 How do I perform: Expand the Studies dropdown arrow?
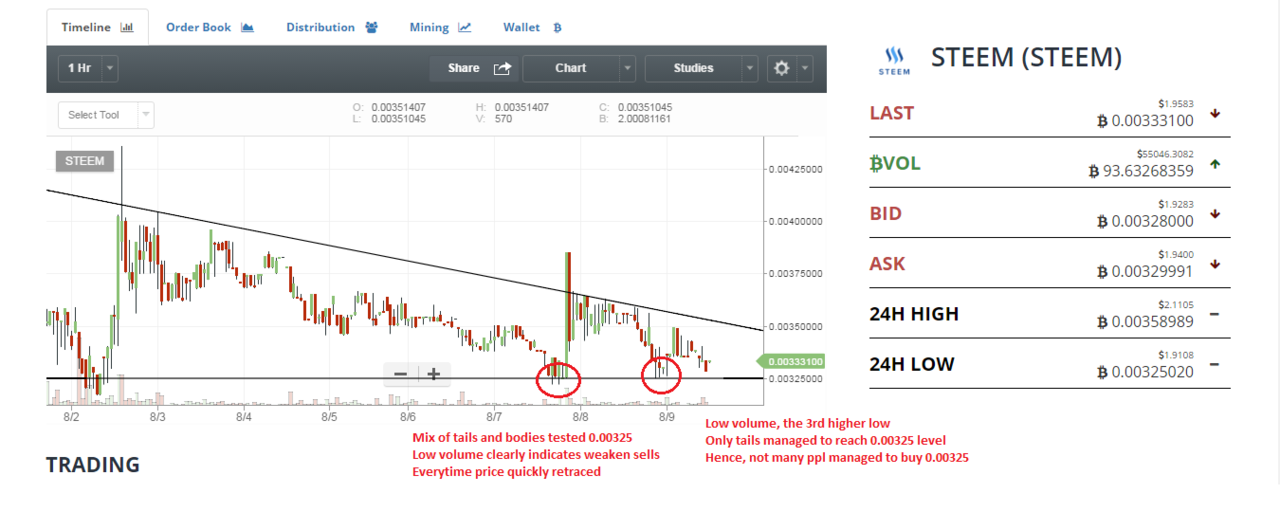(750, 68)
